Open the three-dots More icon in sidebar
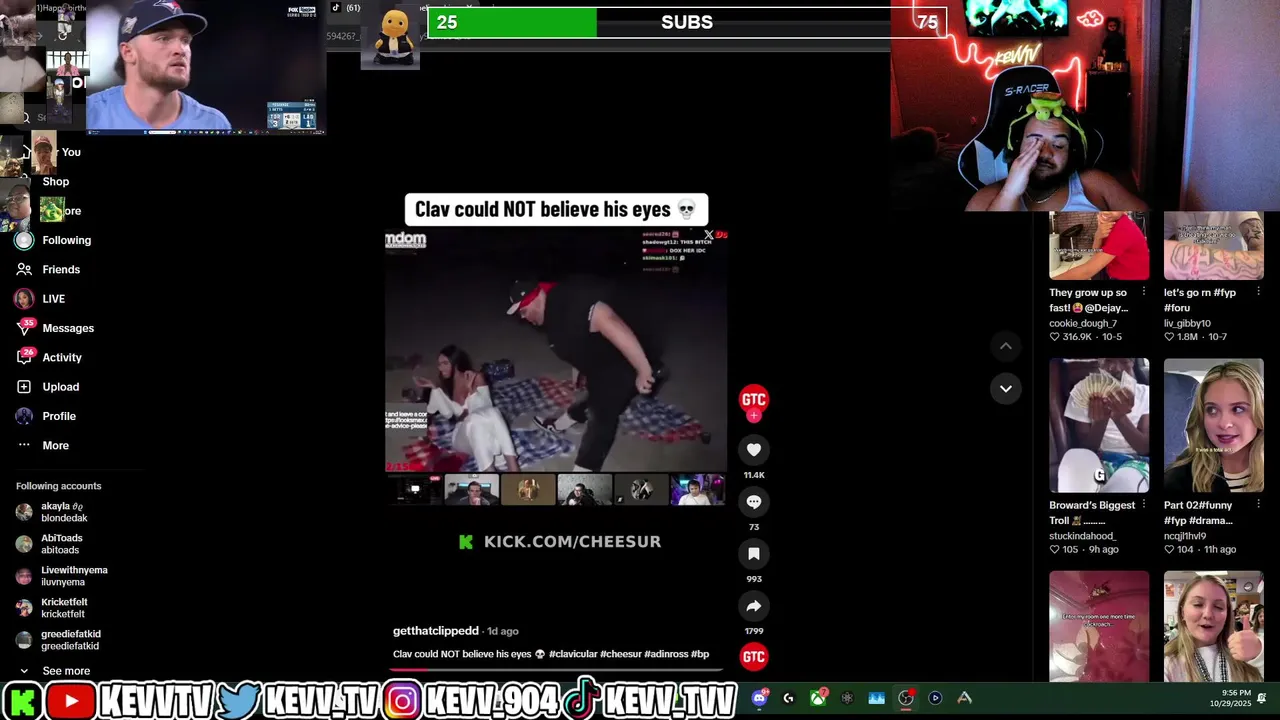The height and width of the screenshot is (720, 1280). pos(24,446)
